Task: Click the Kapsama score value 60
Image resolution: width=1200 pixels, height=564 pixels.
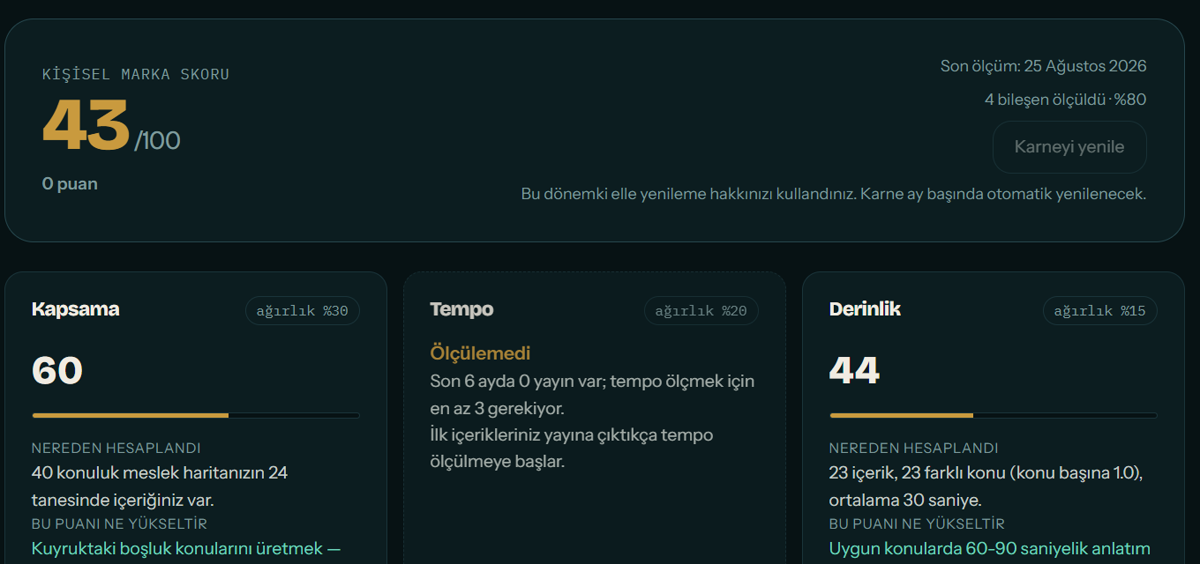Action: click(x=57, y=371)
